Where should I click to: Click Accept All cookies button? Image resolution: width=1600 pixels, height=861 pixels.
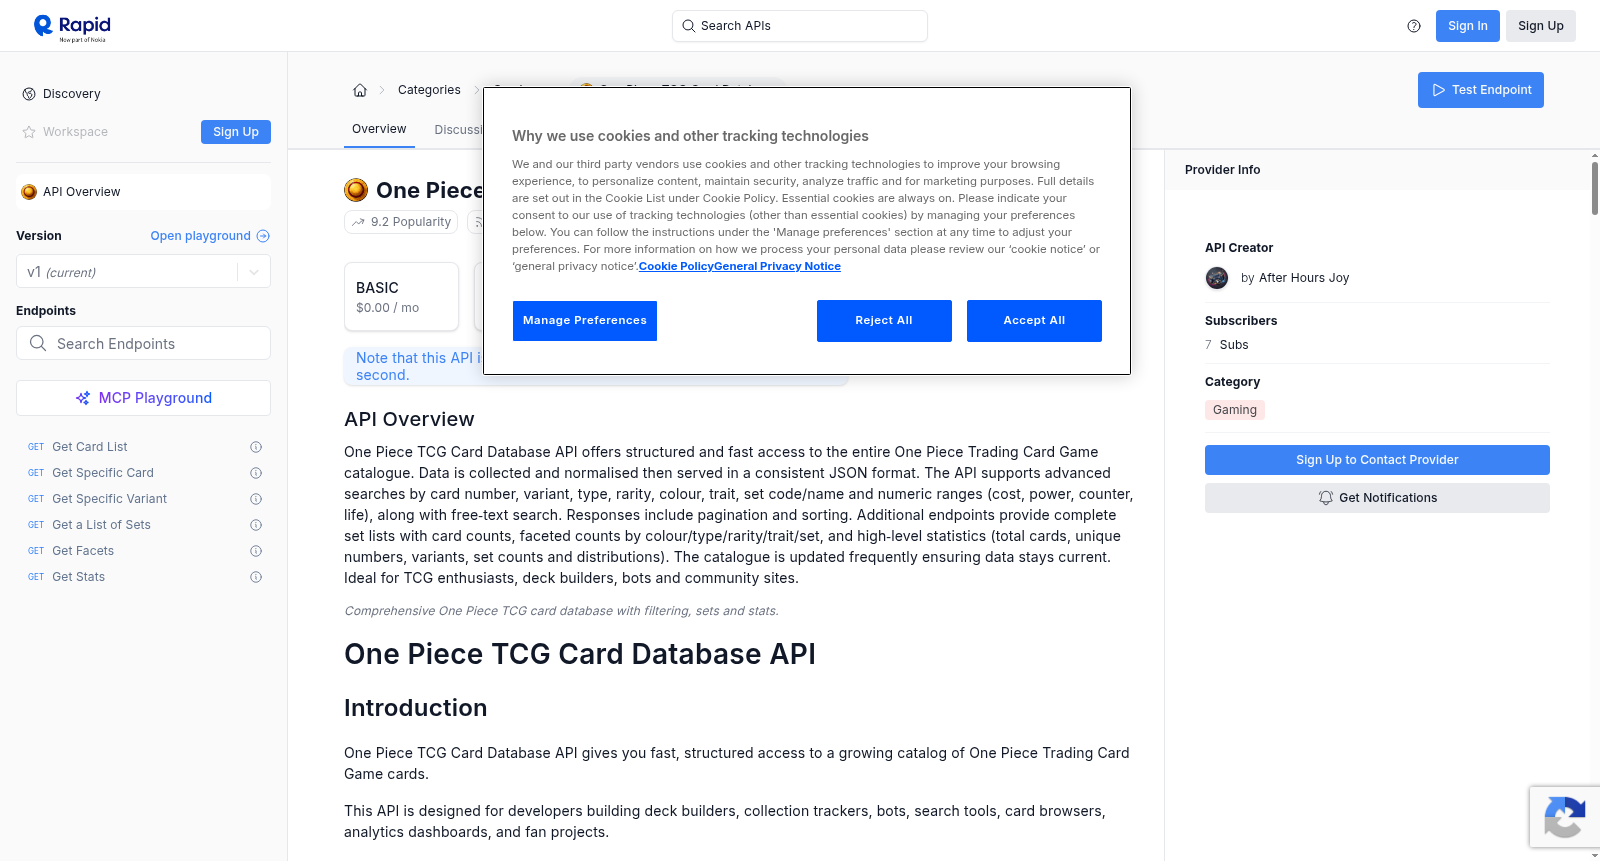click(1034, 321)
